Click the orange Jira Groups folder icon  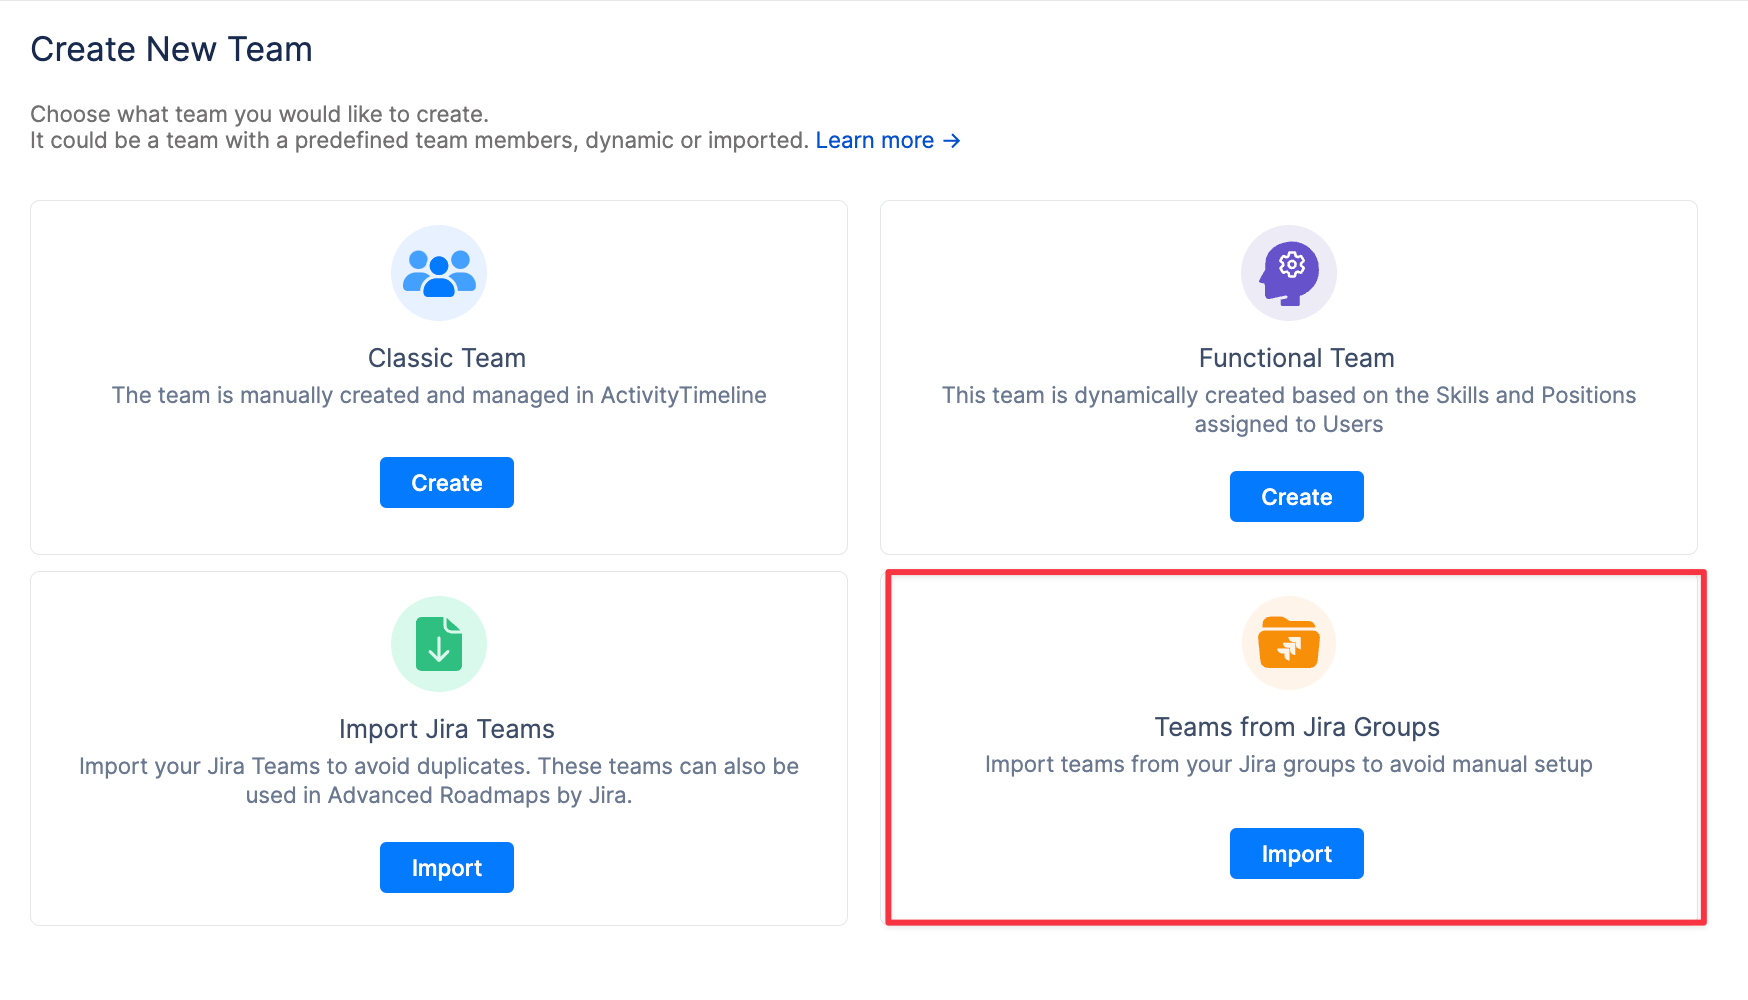pos(1289,643)
